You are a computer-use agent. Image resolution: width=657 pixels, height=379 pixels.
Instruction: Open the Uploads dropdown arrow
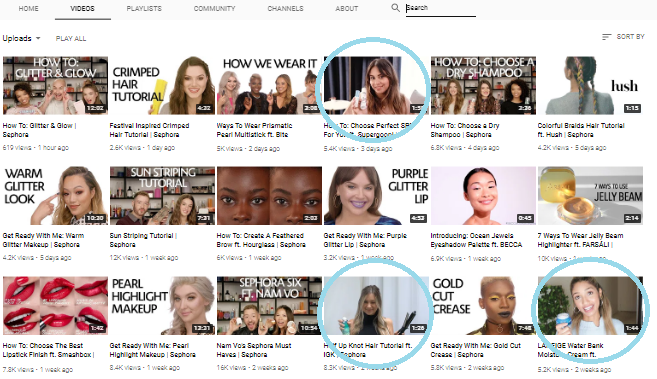[x=38, y=38]
